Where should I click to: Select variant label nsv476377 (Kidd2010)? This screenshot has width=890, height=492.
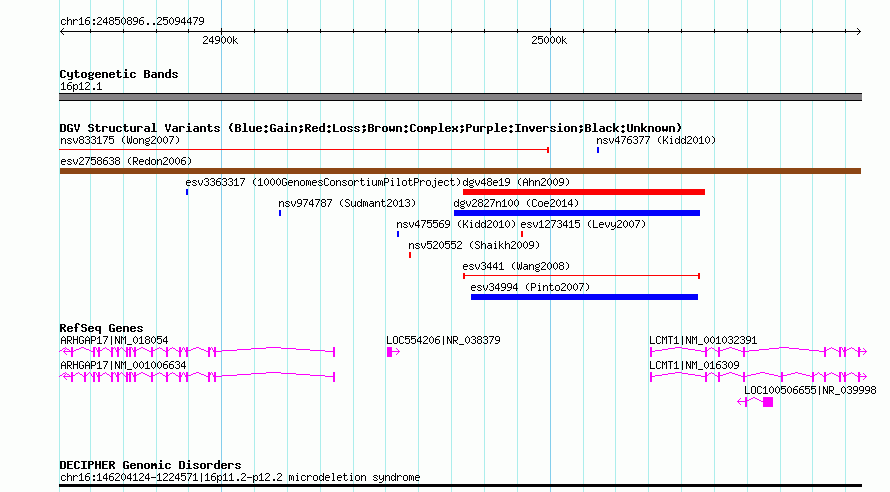click(656, 141)
